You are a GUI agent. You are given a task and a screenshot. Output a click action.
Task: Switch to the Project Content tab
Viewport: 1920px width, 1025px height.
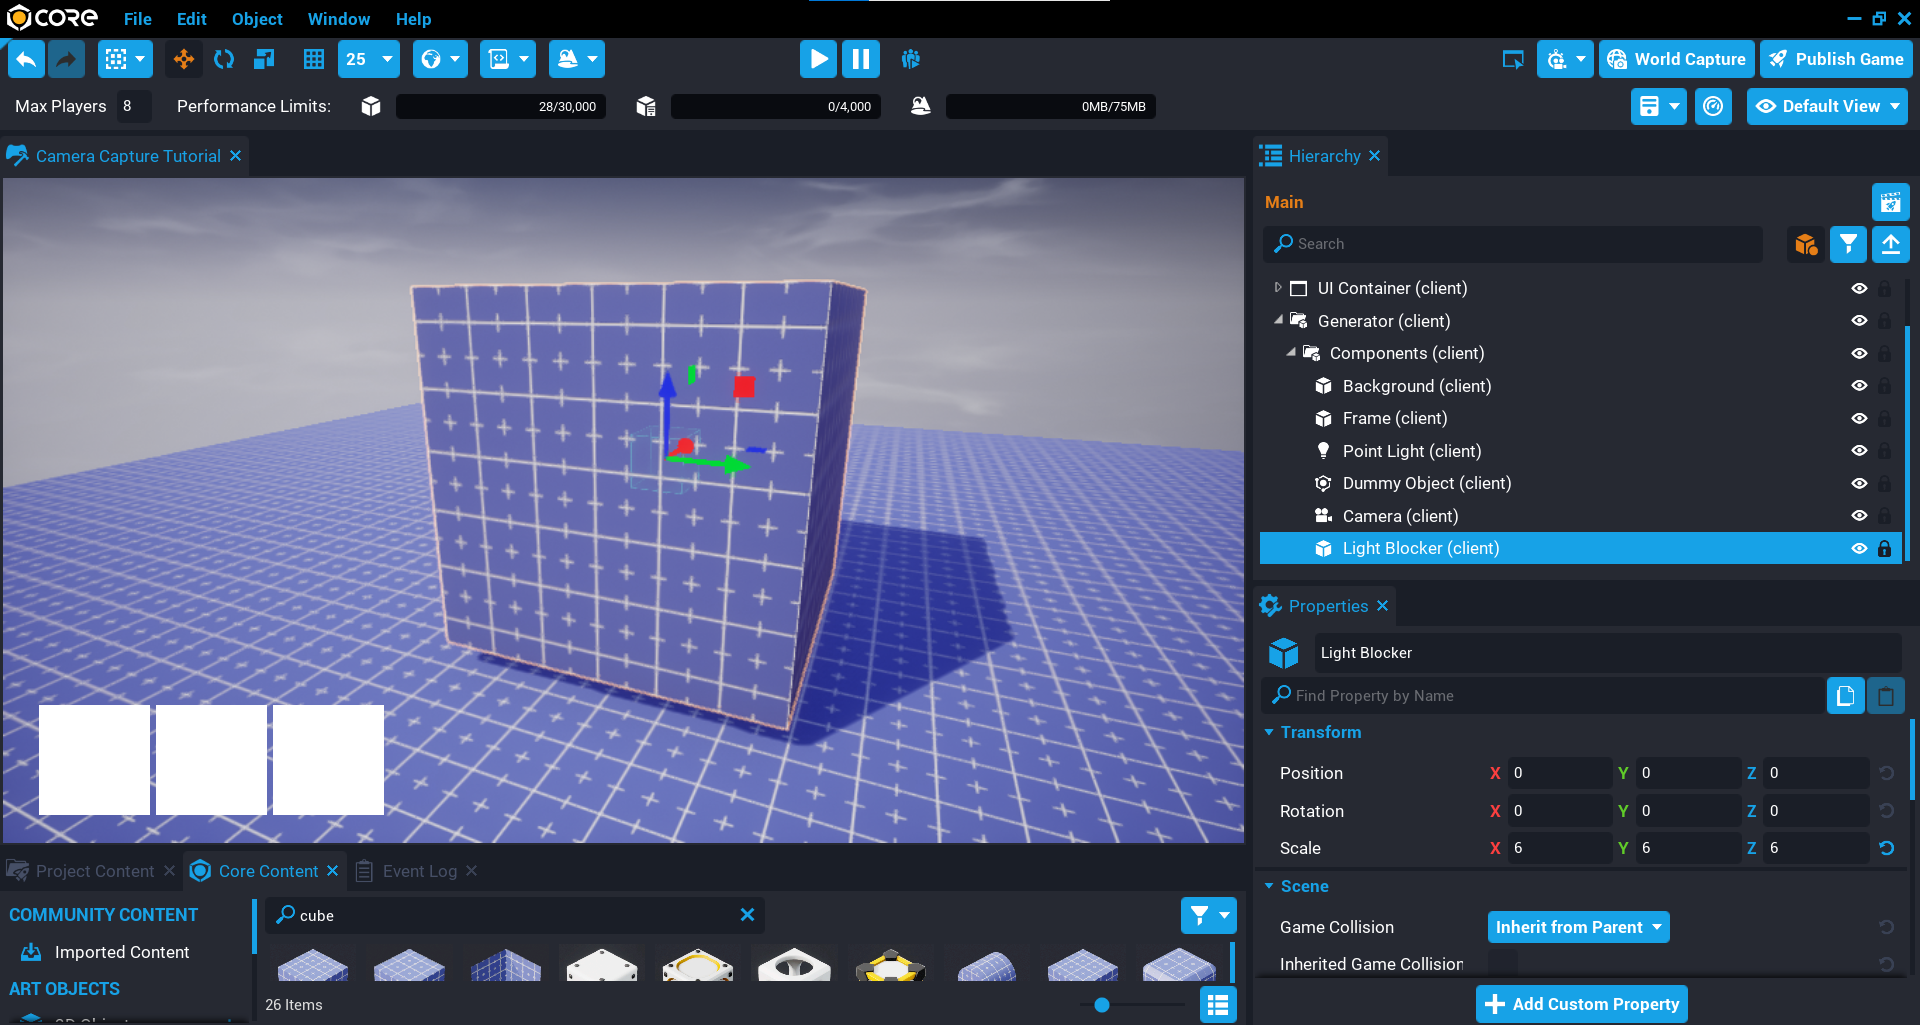94,871
